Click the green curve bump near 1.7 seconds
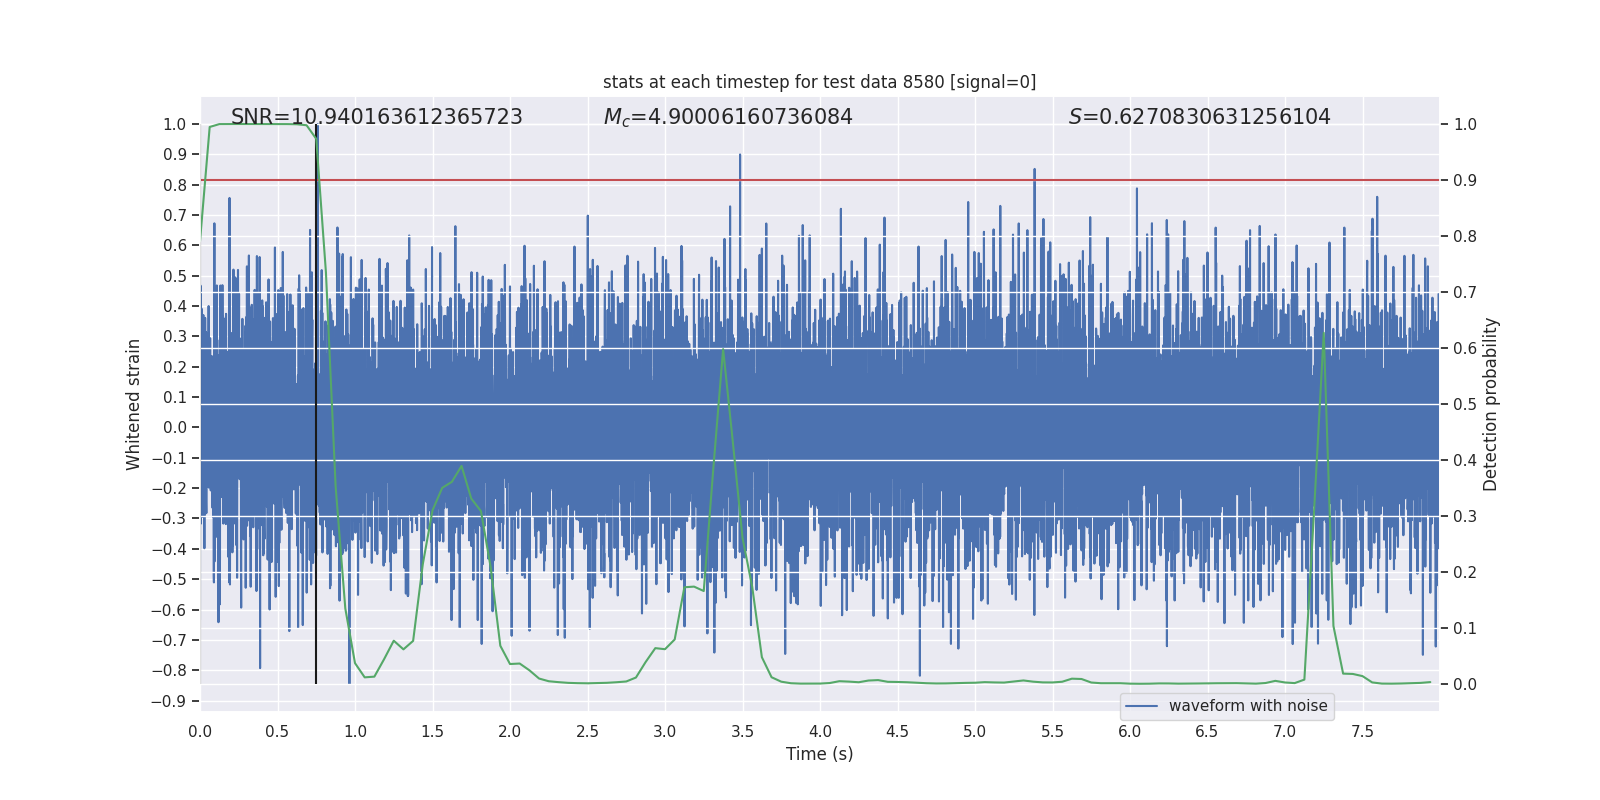 tap(461, 466)
